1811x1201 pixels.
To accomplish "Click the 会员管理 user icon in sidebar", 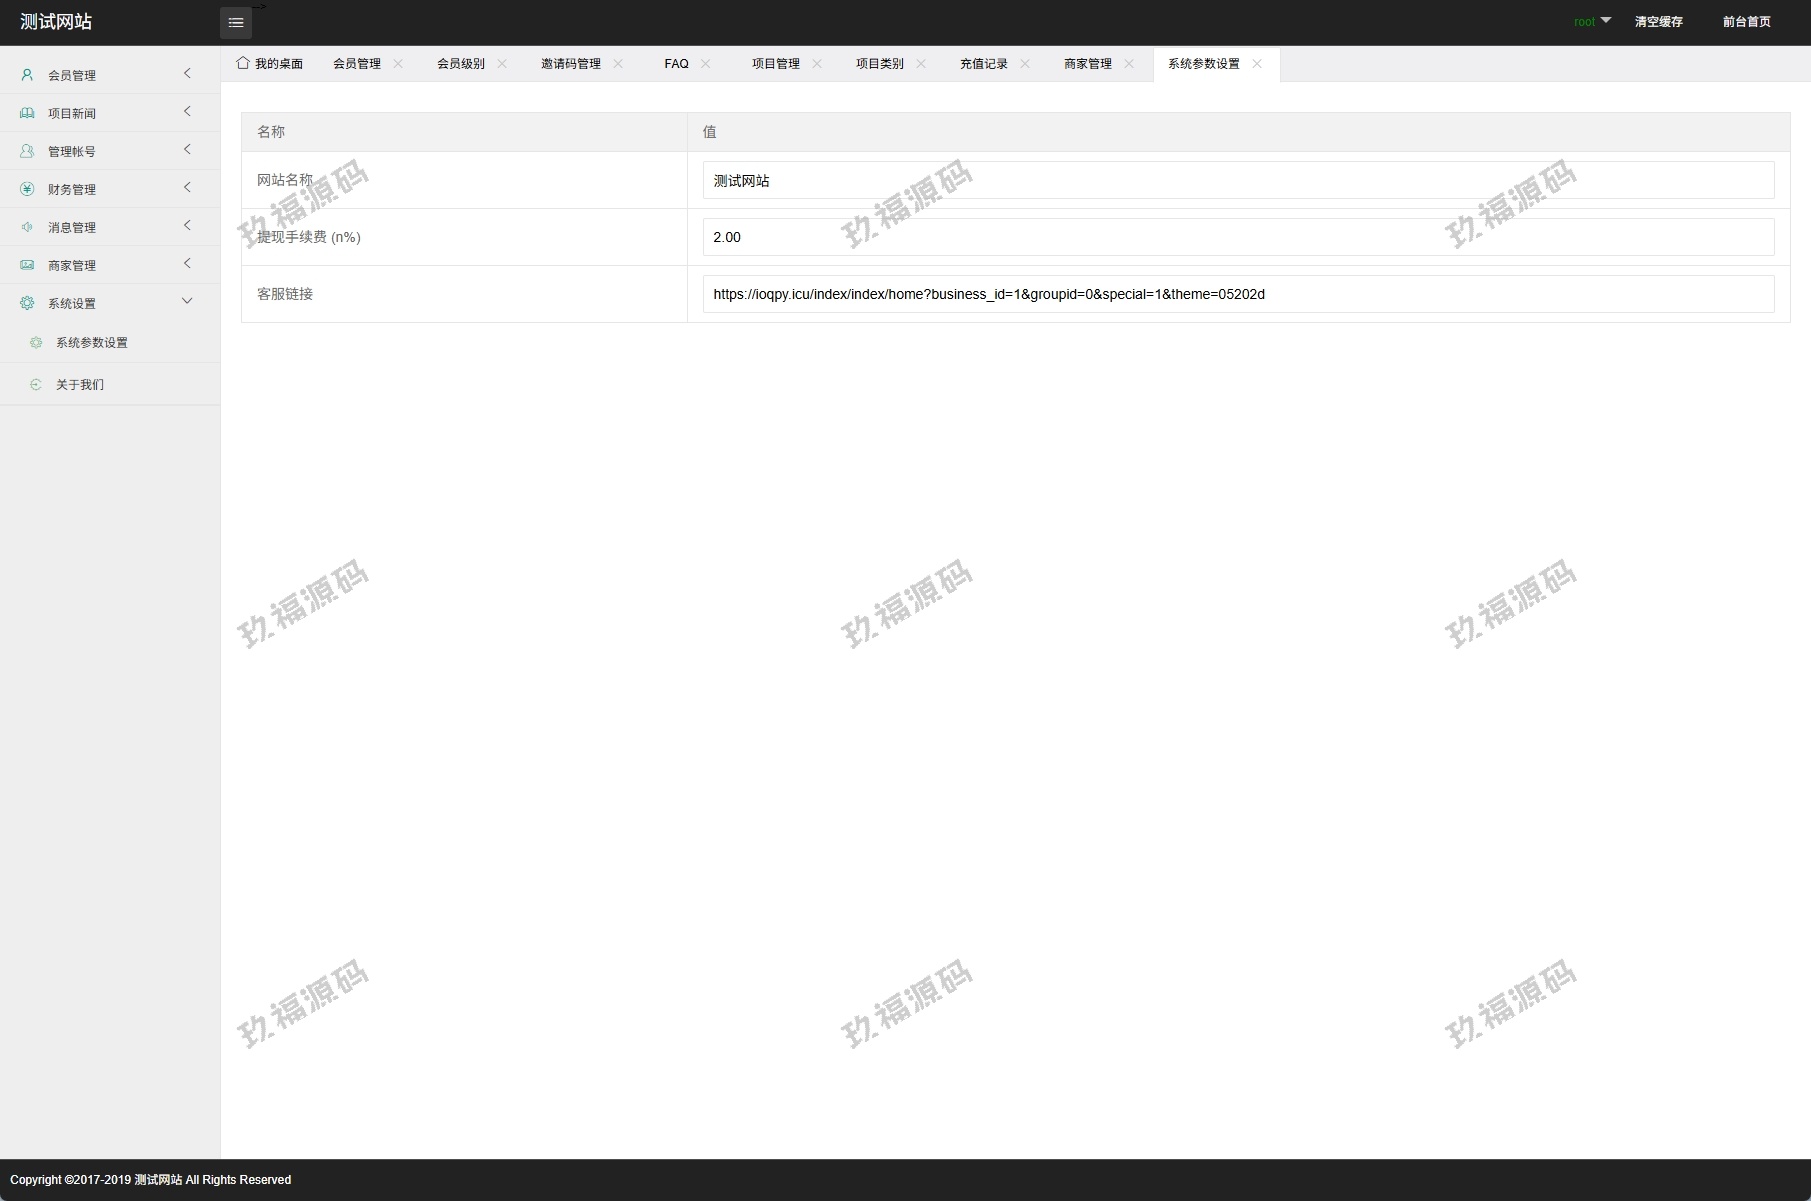I will point(27,75).
